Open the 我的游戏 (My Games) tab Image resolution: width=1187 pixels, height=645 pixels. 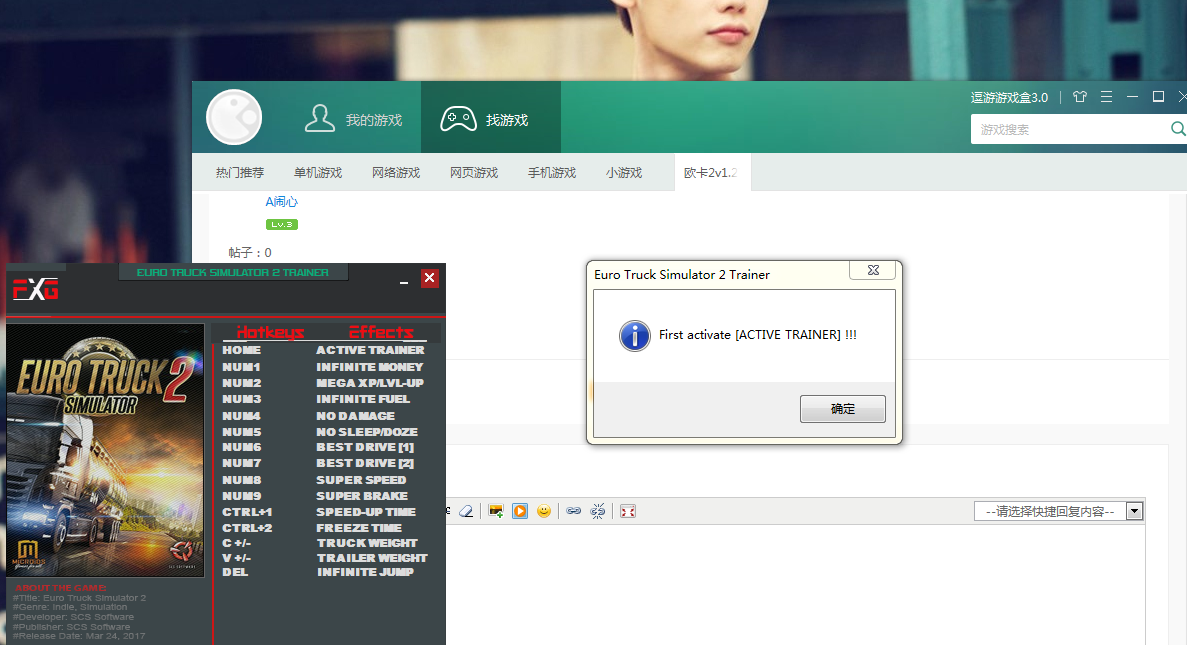(353, 118)
